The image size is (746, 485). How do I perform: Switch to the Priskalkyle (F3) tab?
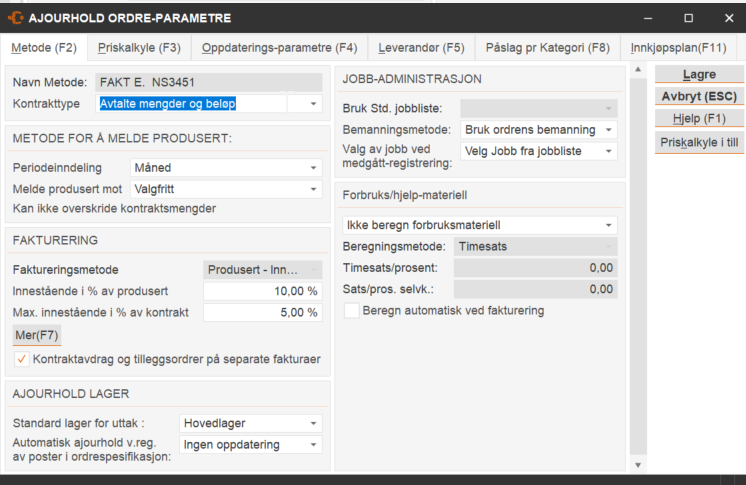[139, 47]
